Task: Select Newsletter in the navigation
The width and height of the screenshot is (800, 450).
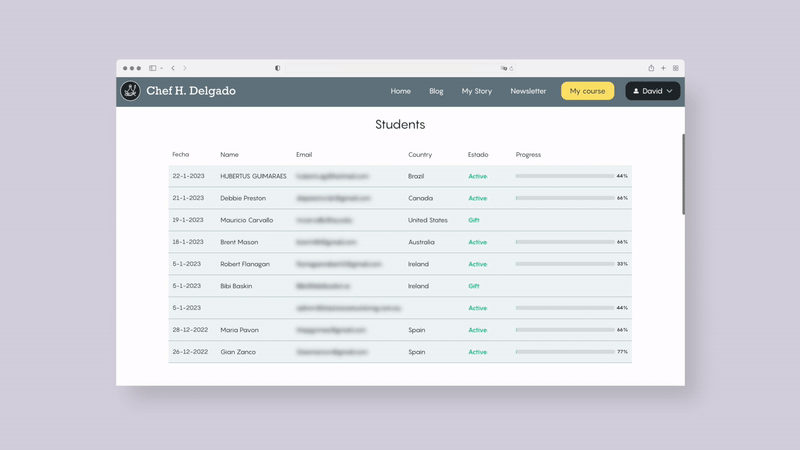Action: (x=528, y=91)
